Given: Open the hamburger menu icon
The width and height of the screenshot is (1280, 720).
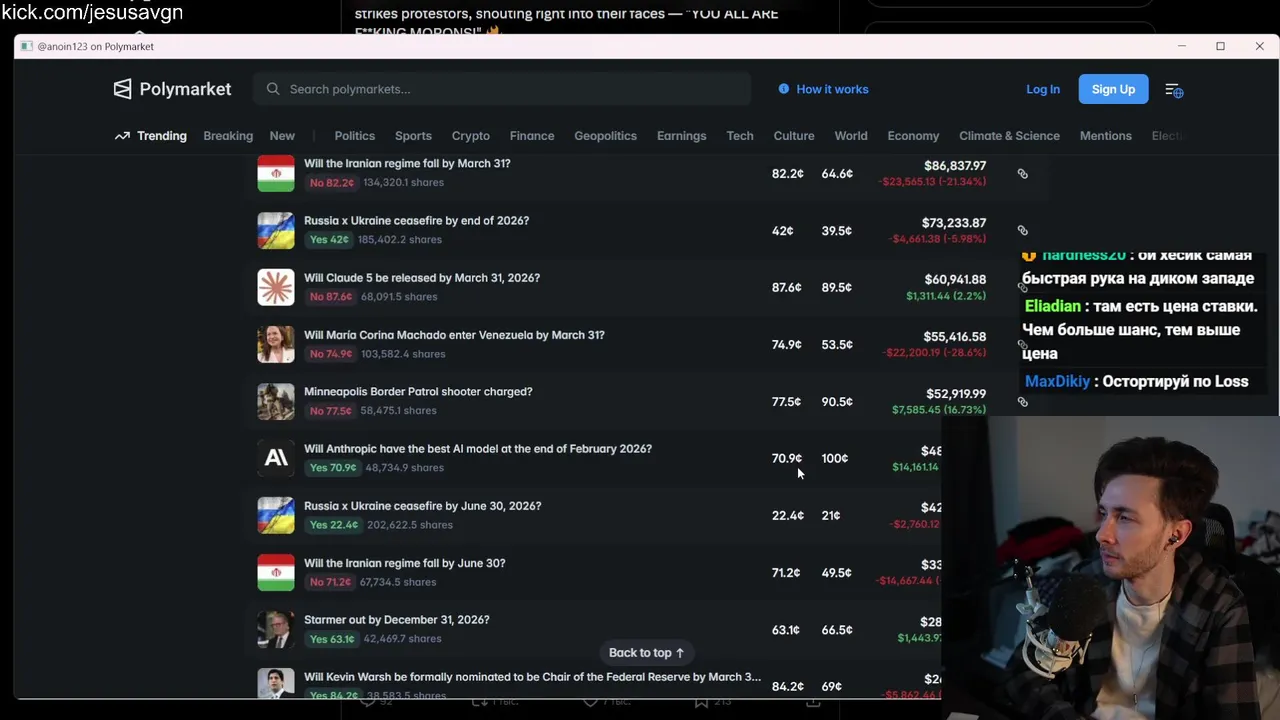Looking at the screenshot, I should point(1173,89).
